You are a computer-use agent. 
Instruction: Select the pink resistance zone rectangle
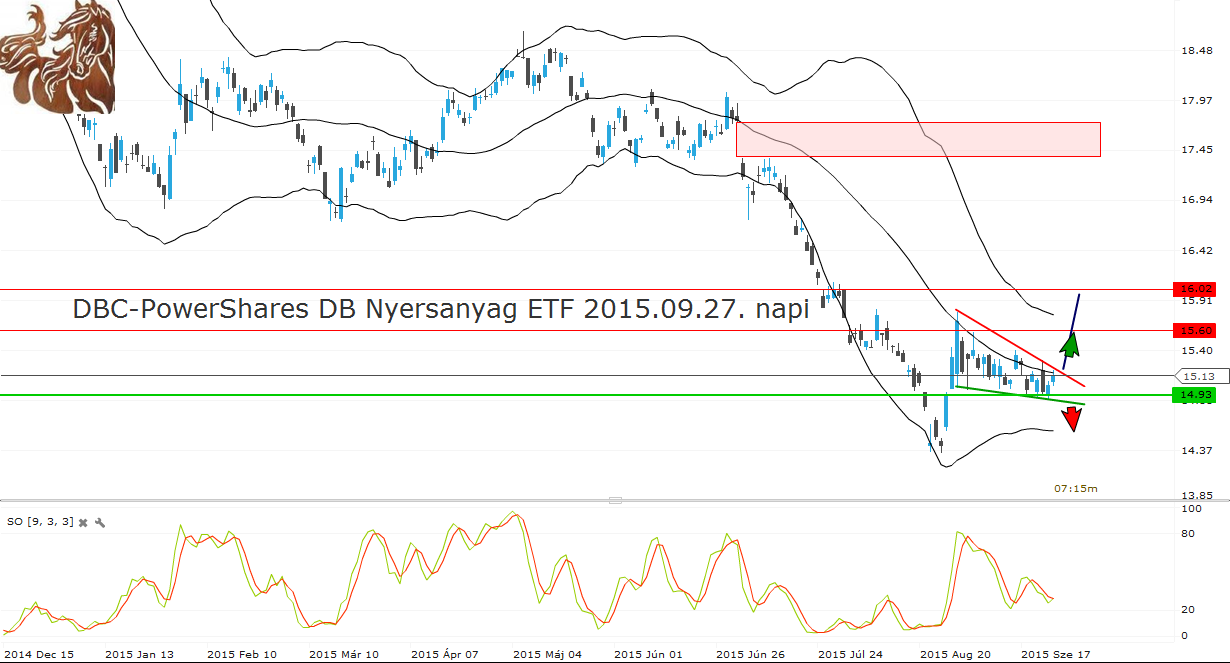918,139
